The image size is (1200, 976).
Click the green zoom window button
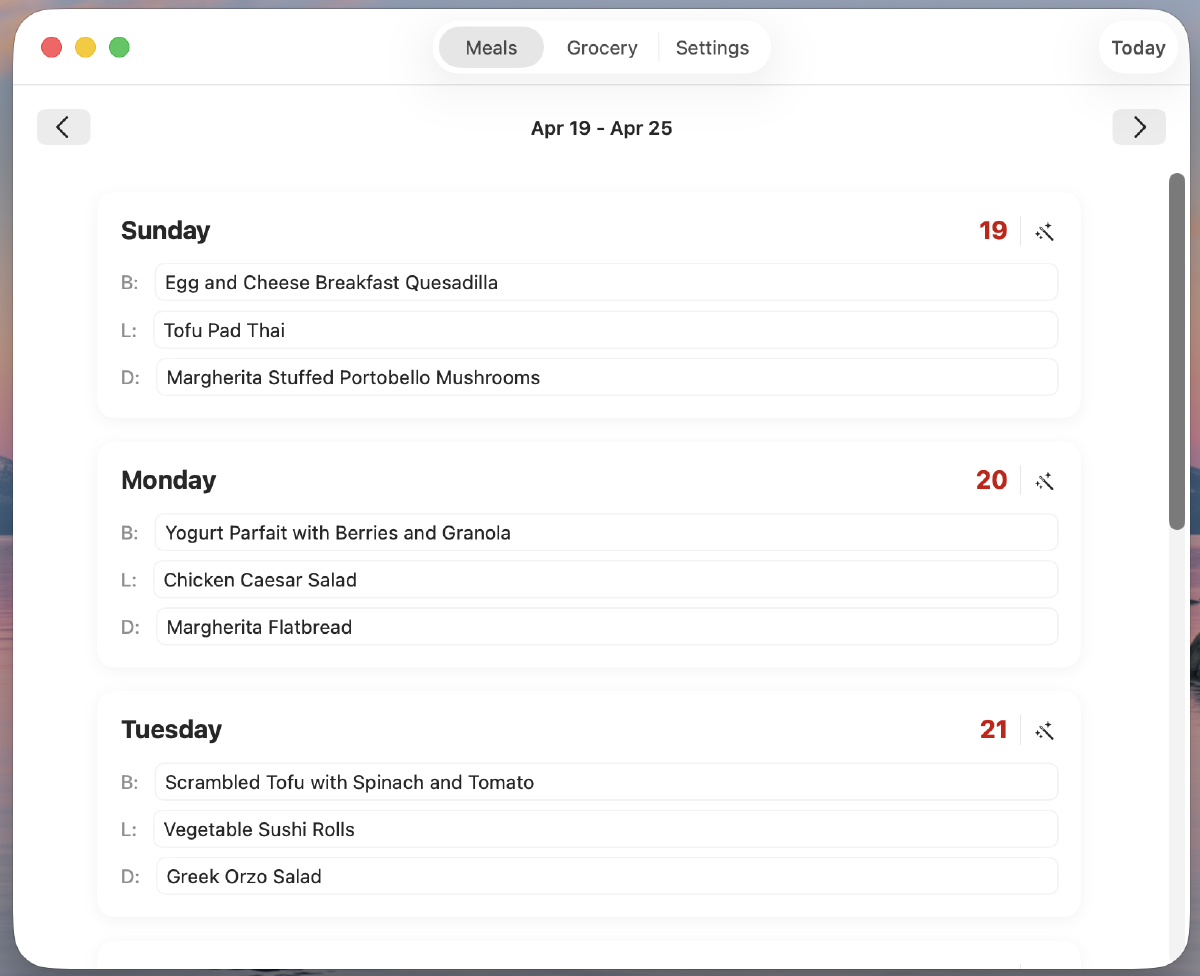(x=119, y=47)
